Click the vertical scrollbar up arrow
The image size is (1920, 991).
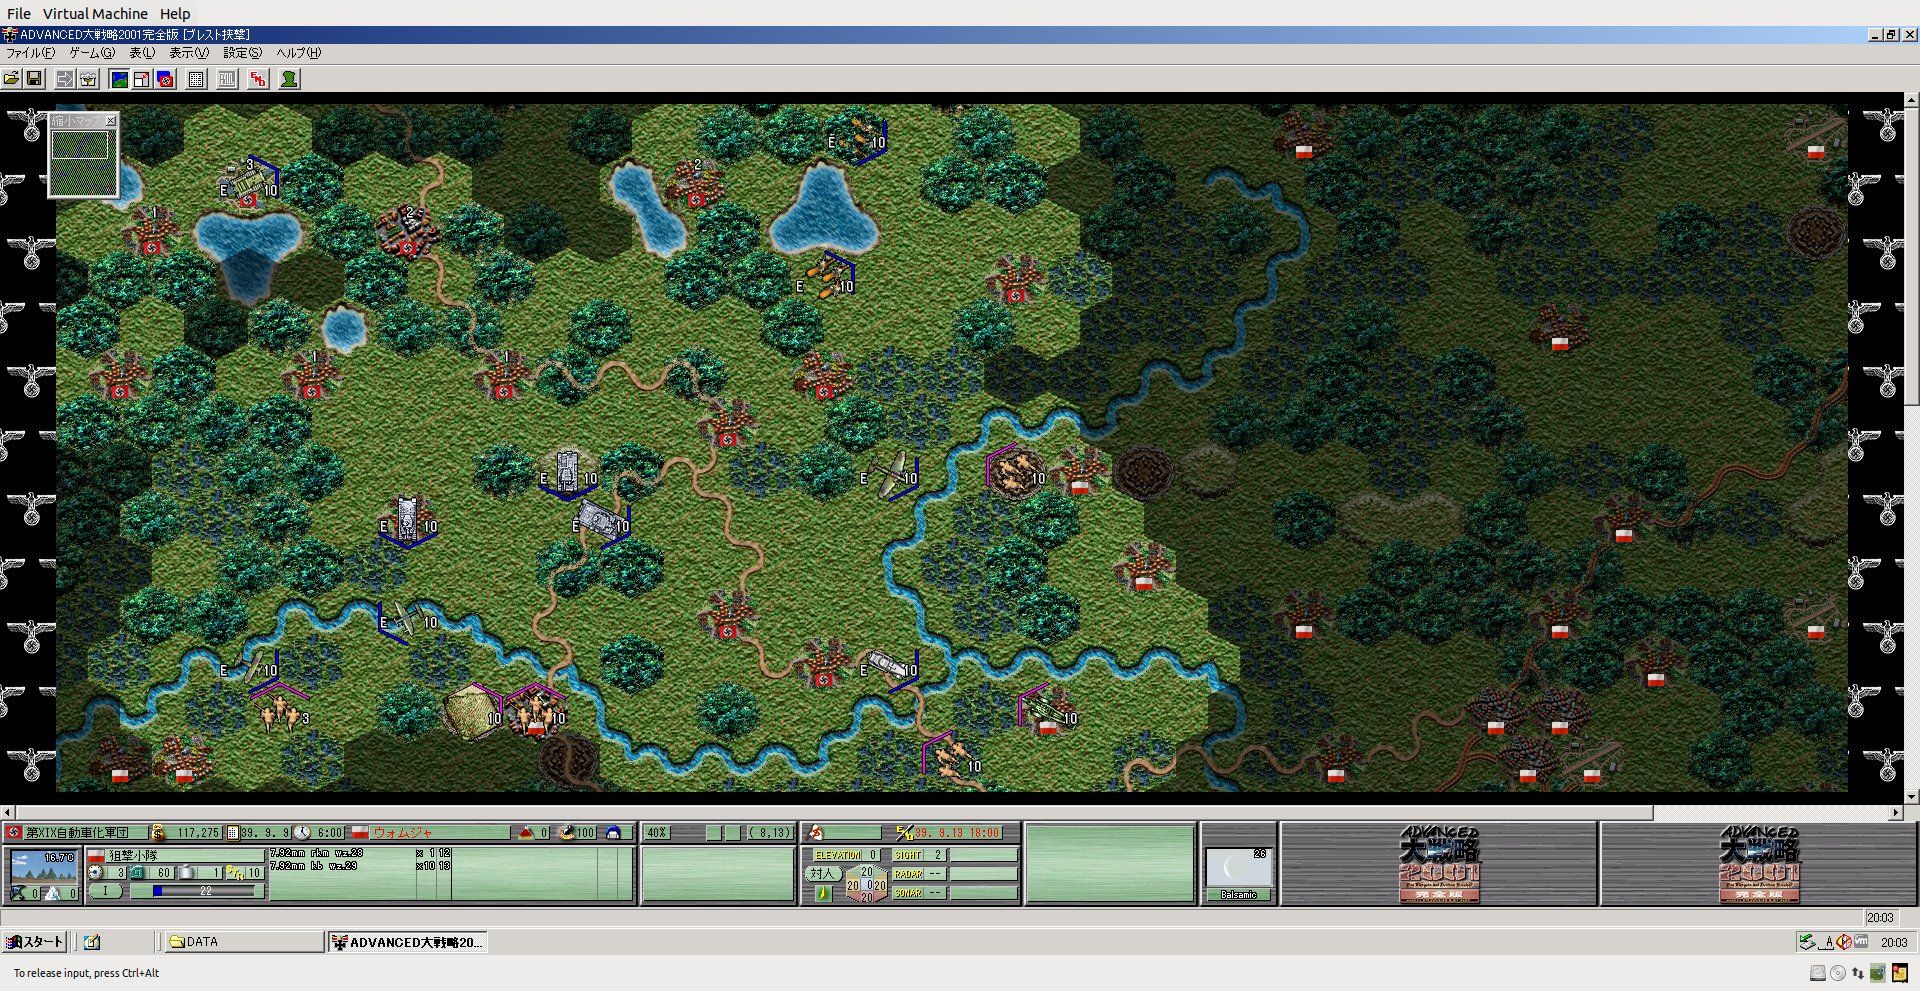coord(1912,100)
